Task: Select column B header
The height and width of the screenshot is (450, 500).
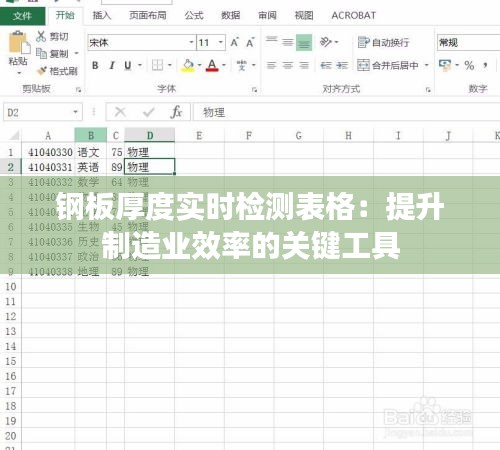Action: tap(91, 135)
